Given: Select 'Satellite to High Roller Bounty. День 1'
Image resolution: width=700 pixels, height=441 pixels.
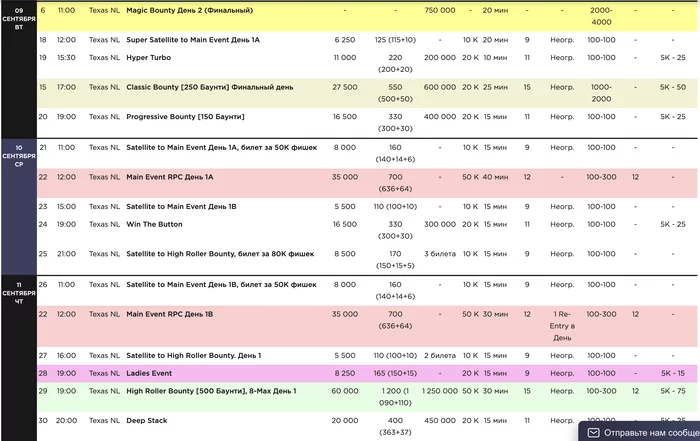Looking at the screenshot, I should click(194, 355).
